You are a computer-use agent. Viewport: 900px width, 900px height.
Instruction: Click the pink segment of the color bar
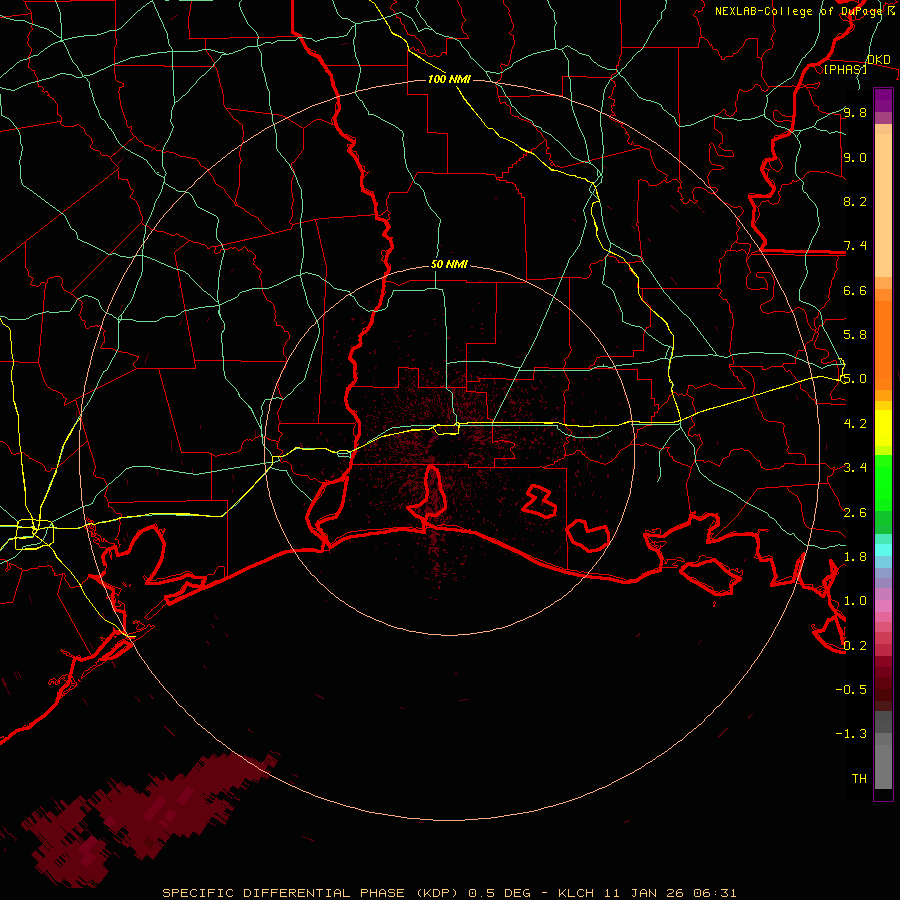tap(883, 606)
